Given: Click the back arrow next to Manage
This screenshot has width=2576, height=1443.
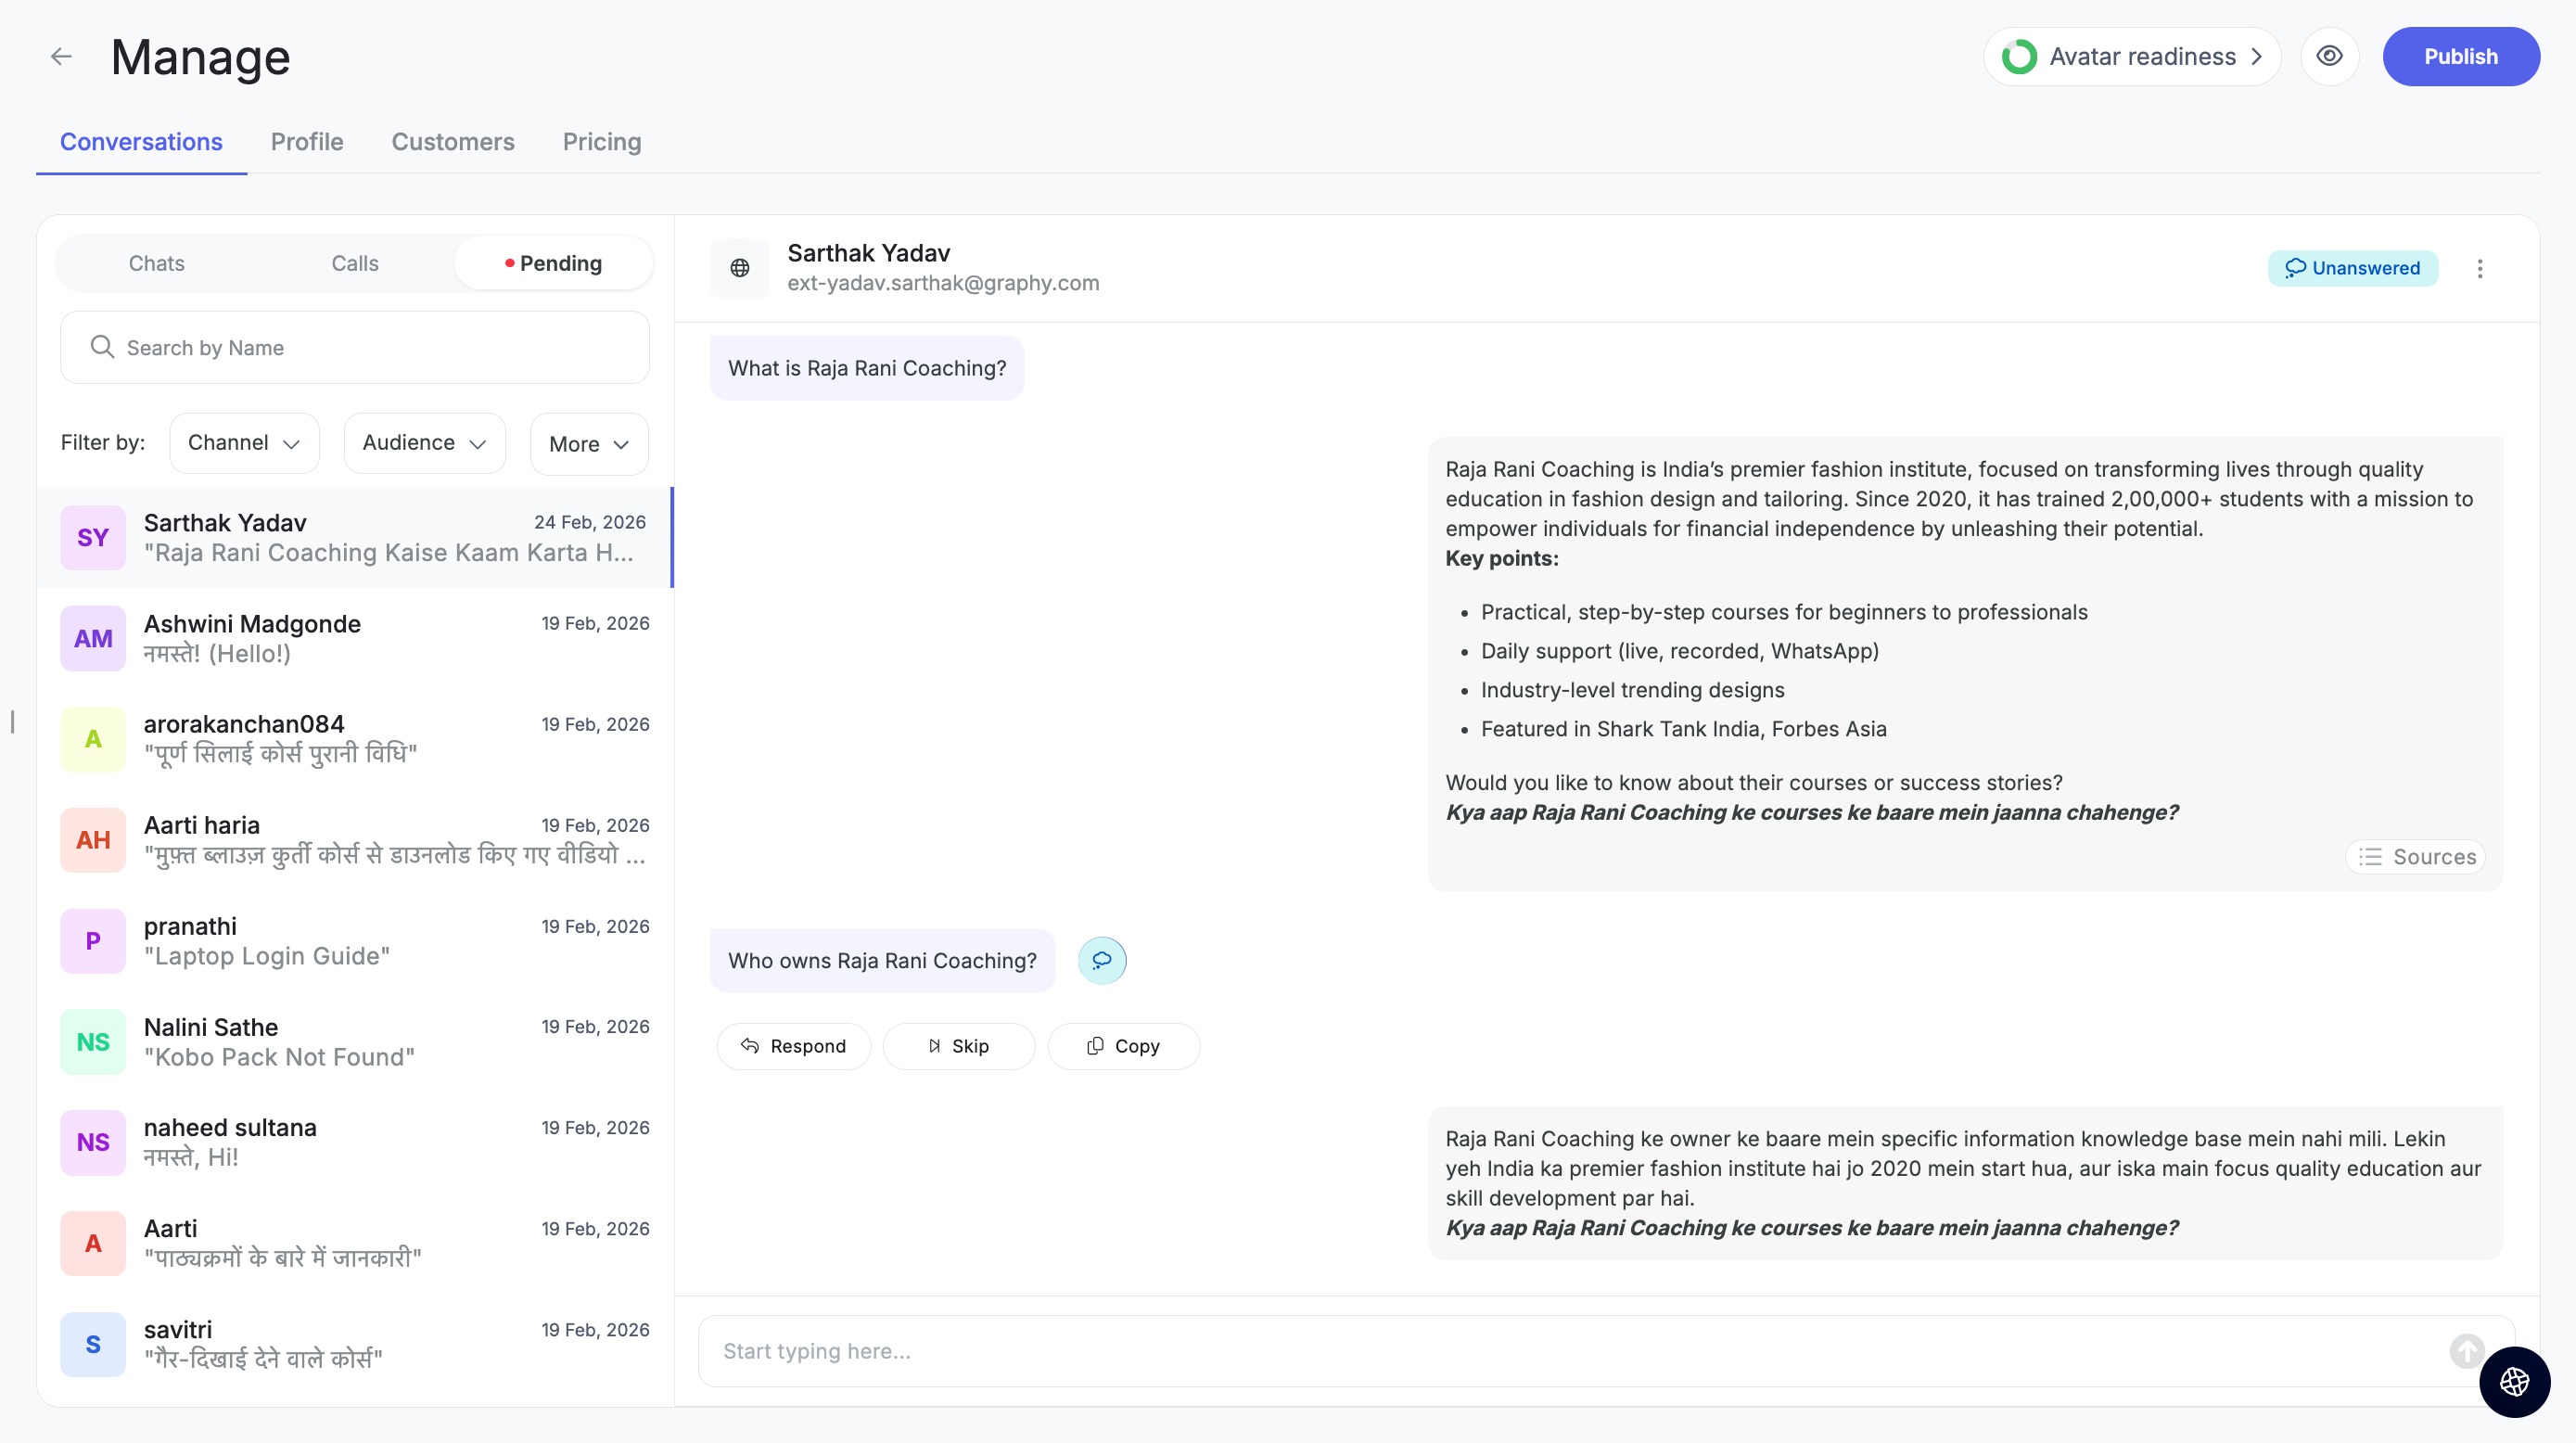Looking at the screenshot, I should [62, 57].
